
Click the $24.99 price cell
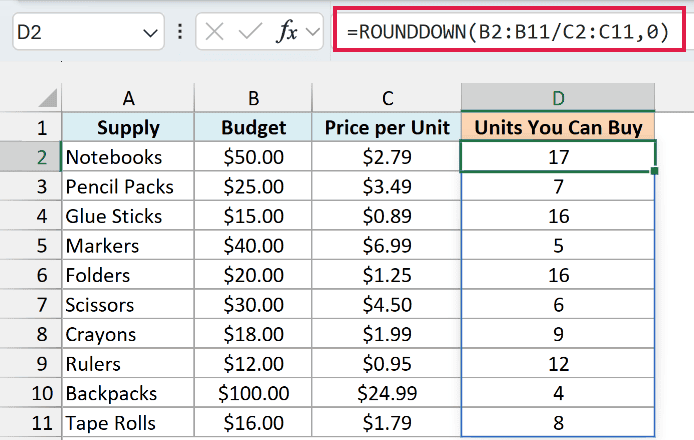pos(387,393)
